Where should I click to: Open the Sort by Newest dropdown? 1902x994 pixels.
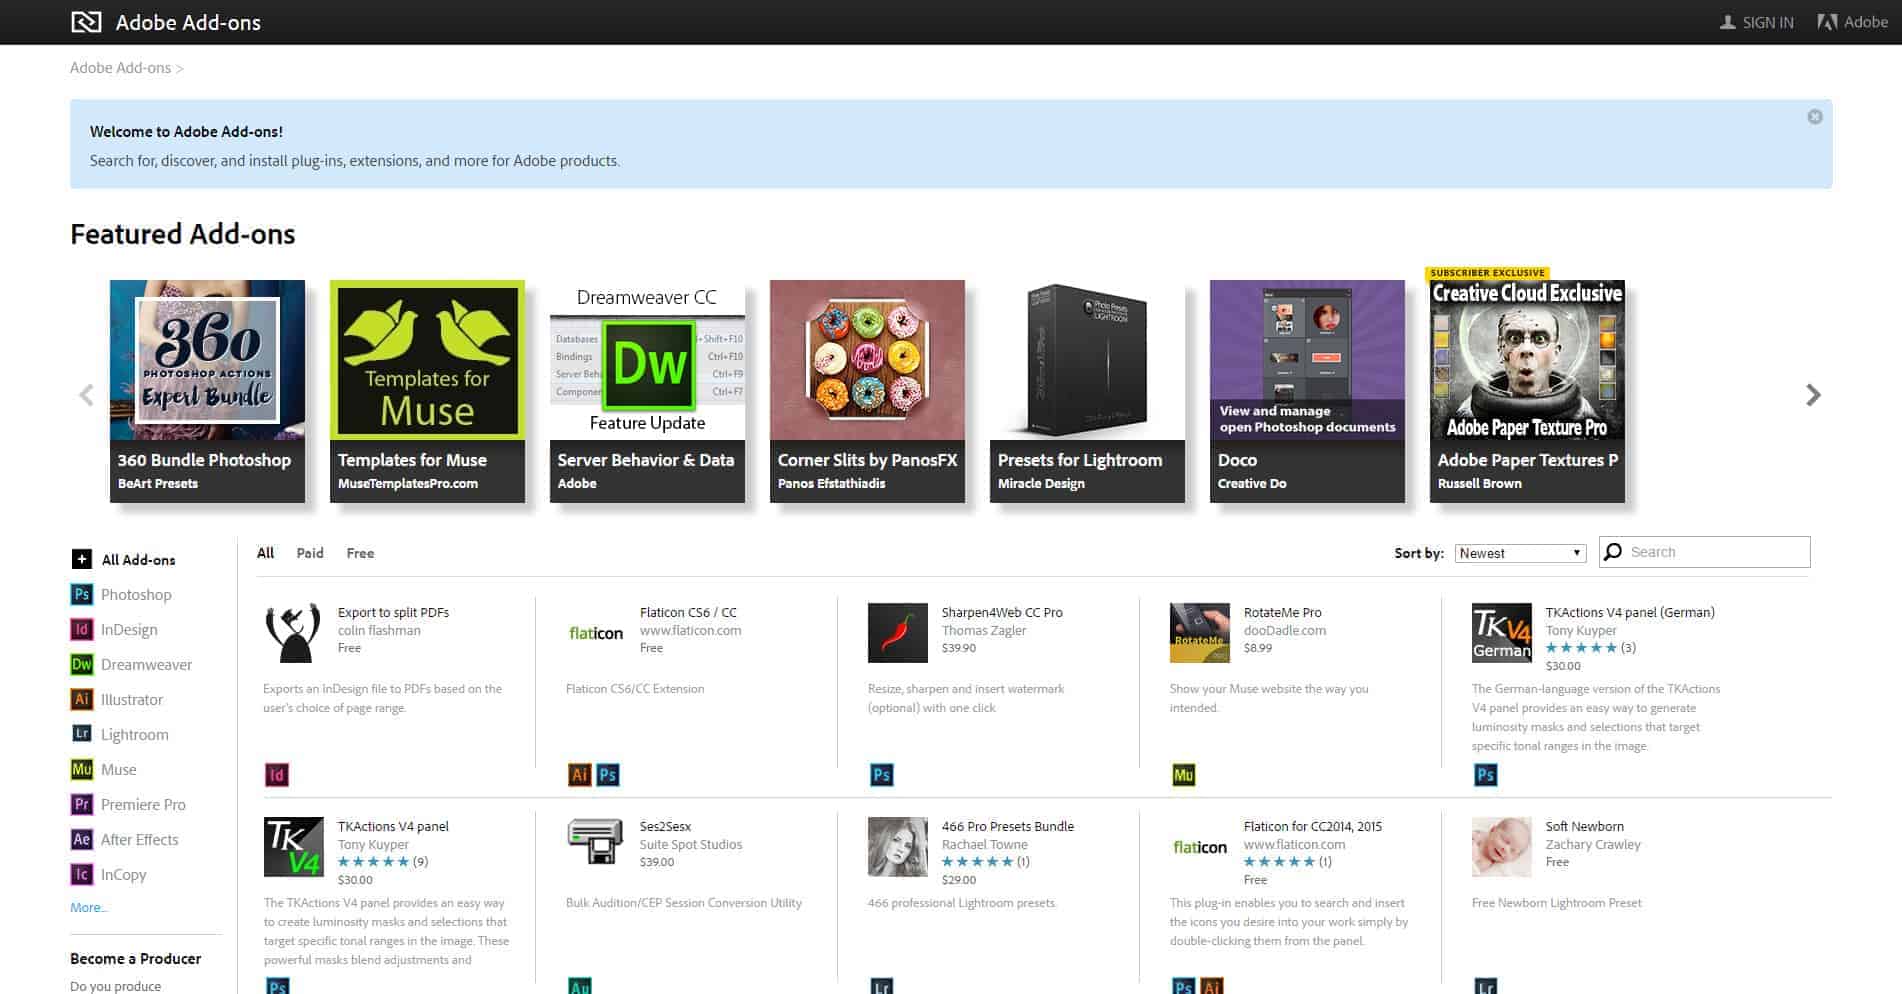(x=1520, y=553)
